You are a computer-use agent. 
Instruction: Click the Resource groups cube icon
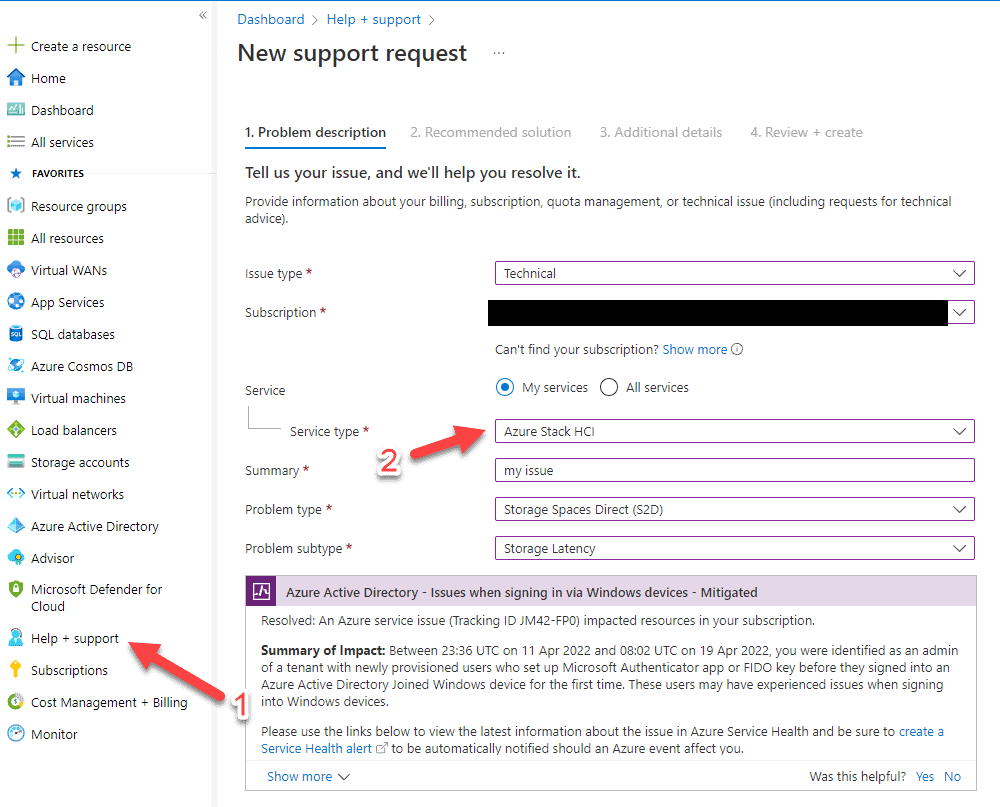click(x=15, y=205)
